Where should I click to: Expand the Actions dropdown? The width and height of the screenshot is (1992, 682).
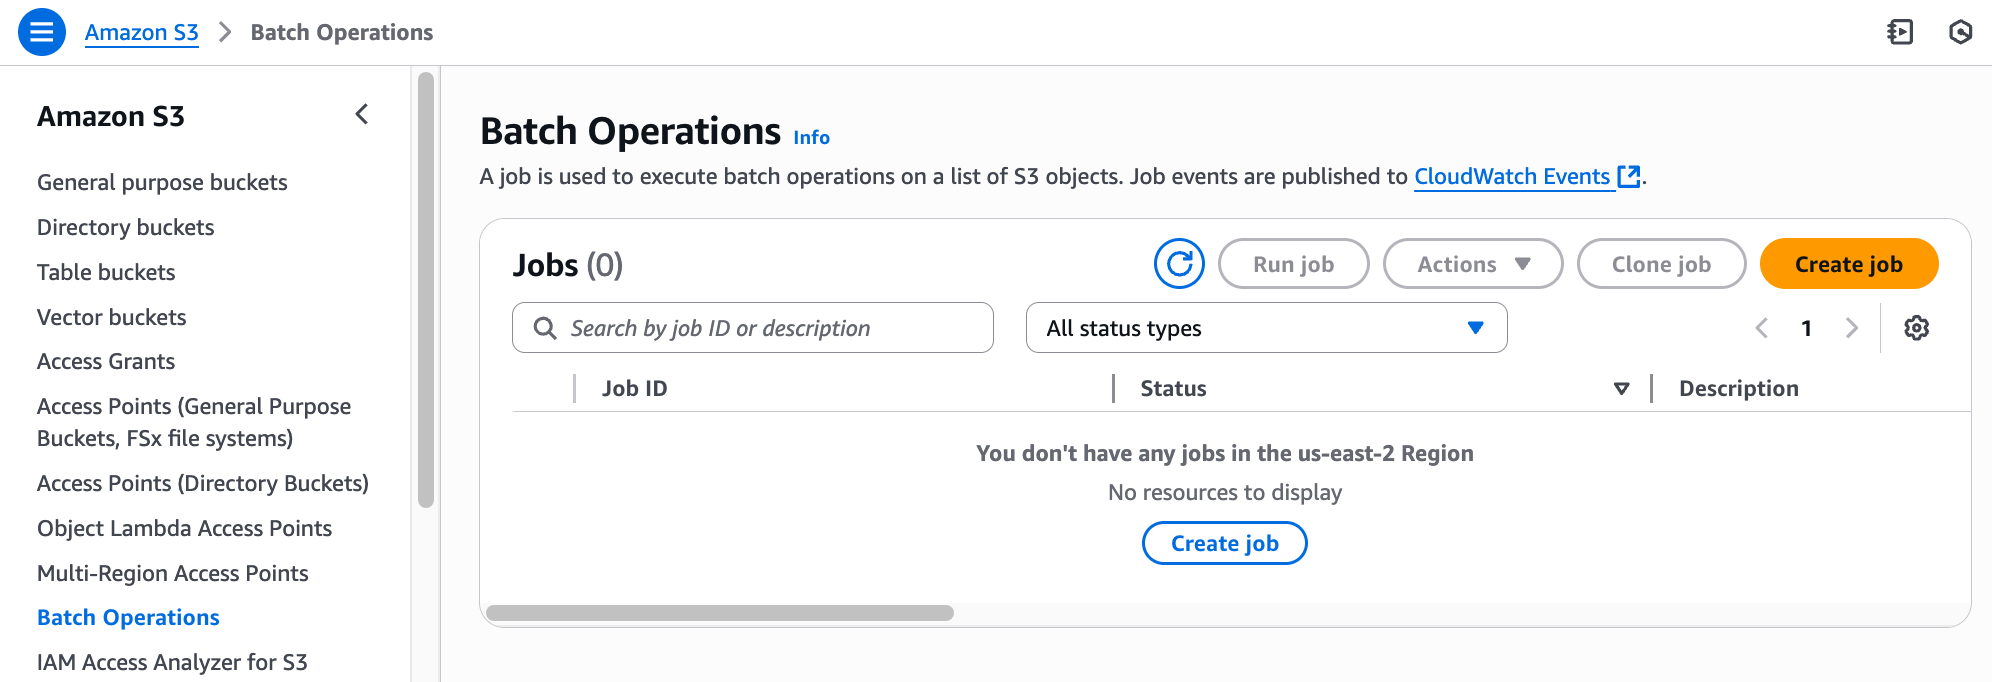click(x=1472, y=264)
